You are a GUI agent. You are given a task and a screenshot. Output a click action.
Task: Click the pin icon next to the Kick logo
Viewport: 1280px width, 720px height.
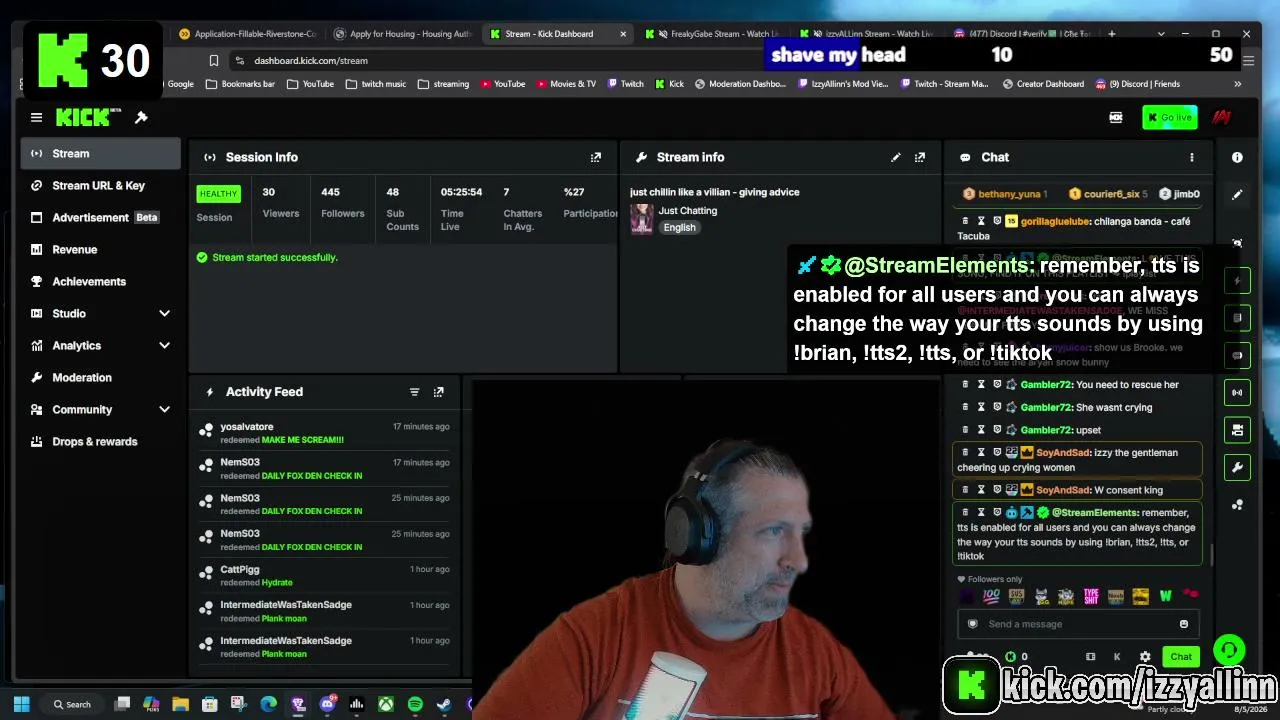[141, 118]
